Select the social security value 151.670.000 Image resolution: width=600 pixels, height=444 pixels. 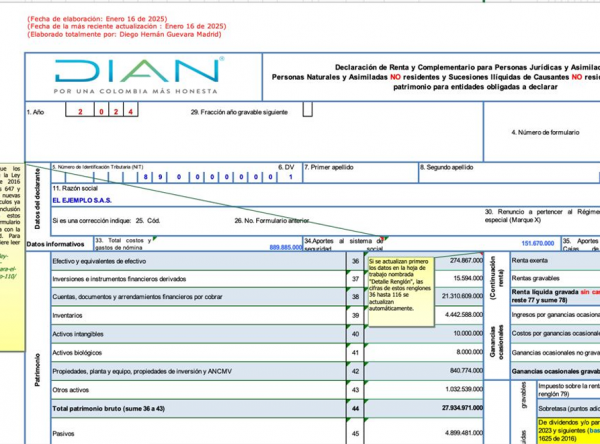point(538,243)
